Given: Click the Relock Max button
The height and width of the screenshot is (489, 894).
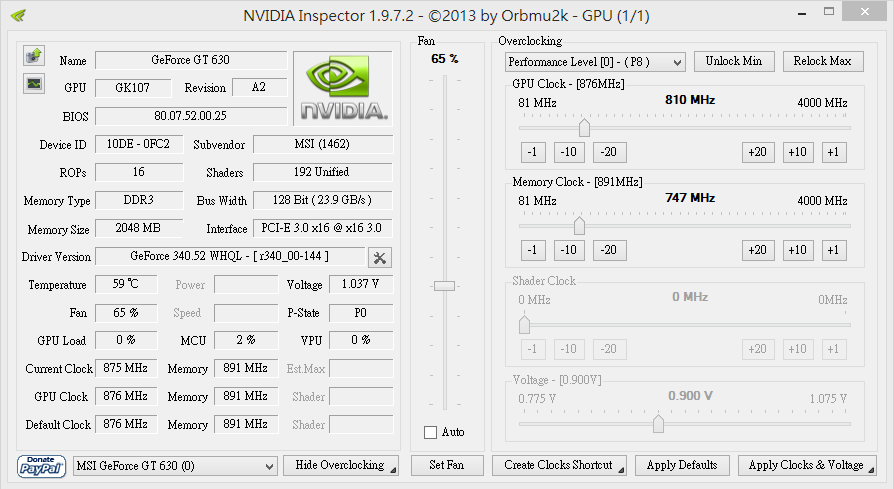Looking at the screenshot, I should click(823, 61).
